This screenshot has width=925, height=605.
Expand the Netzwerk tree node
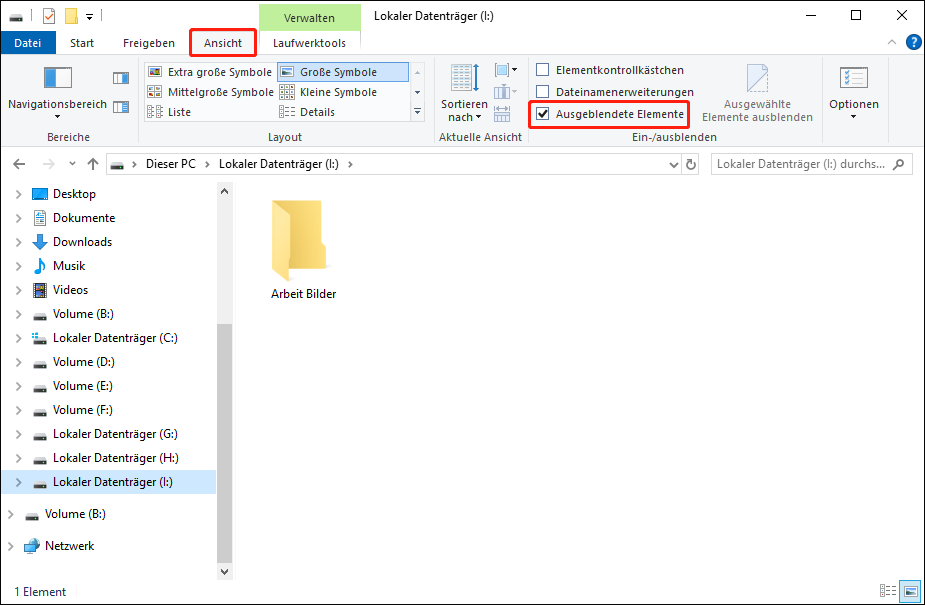(x=11, y=546)
